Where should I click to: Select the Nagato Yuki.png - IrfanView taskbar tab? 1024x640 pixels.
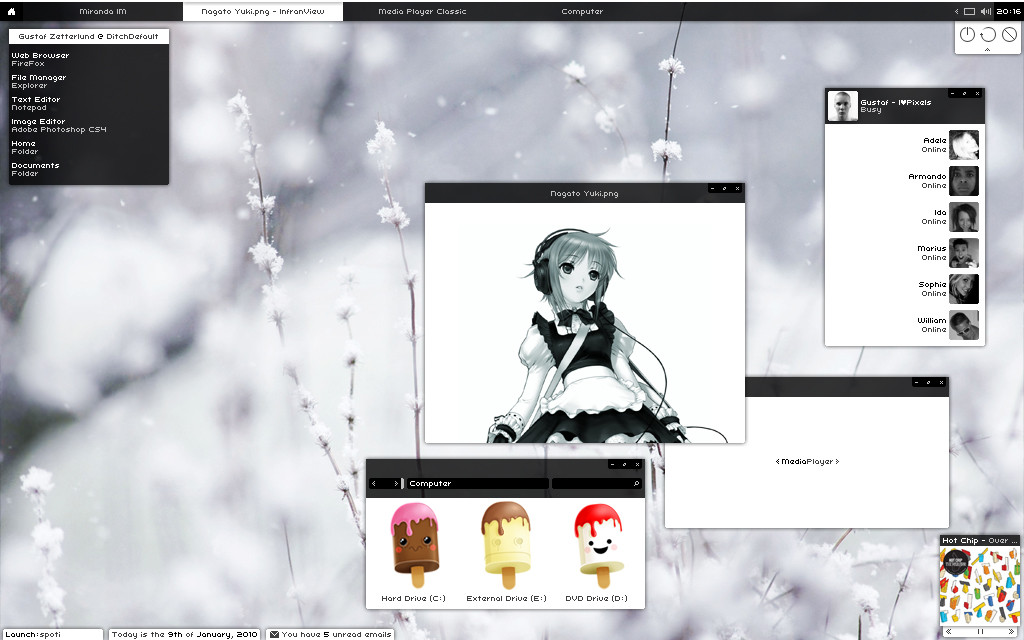point(263,11)
